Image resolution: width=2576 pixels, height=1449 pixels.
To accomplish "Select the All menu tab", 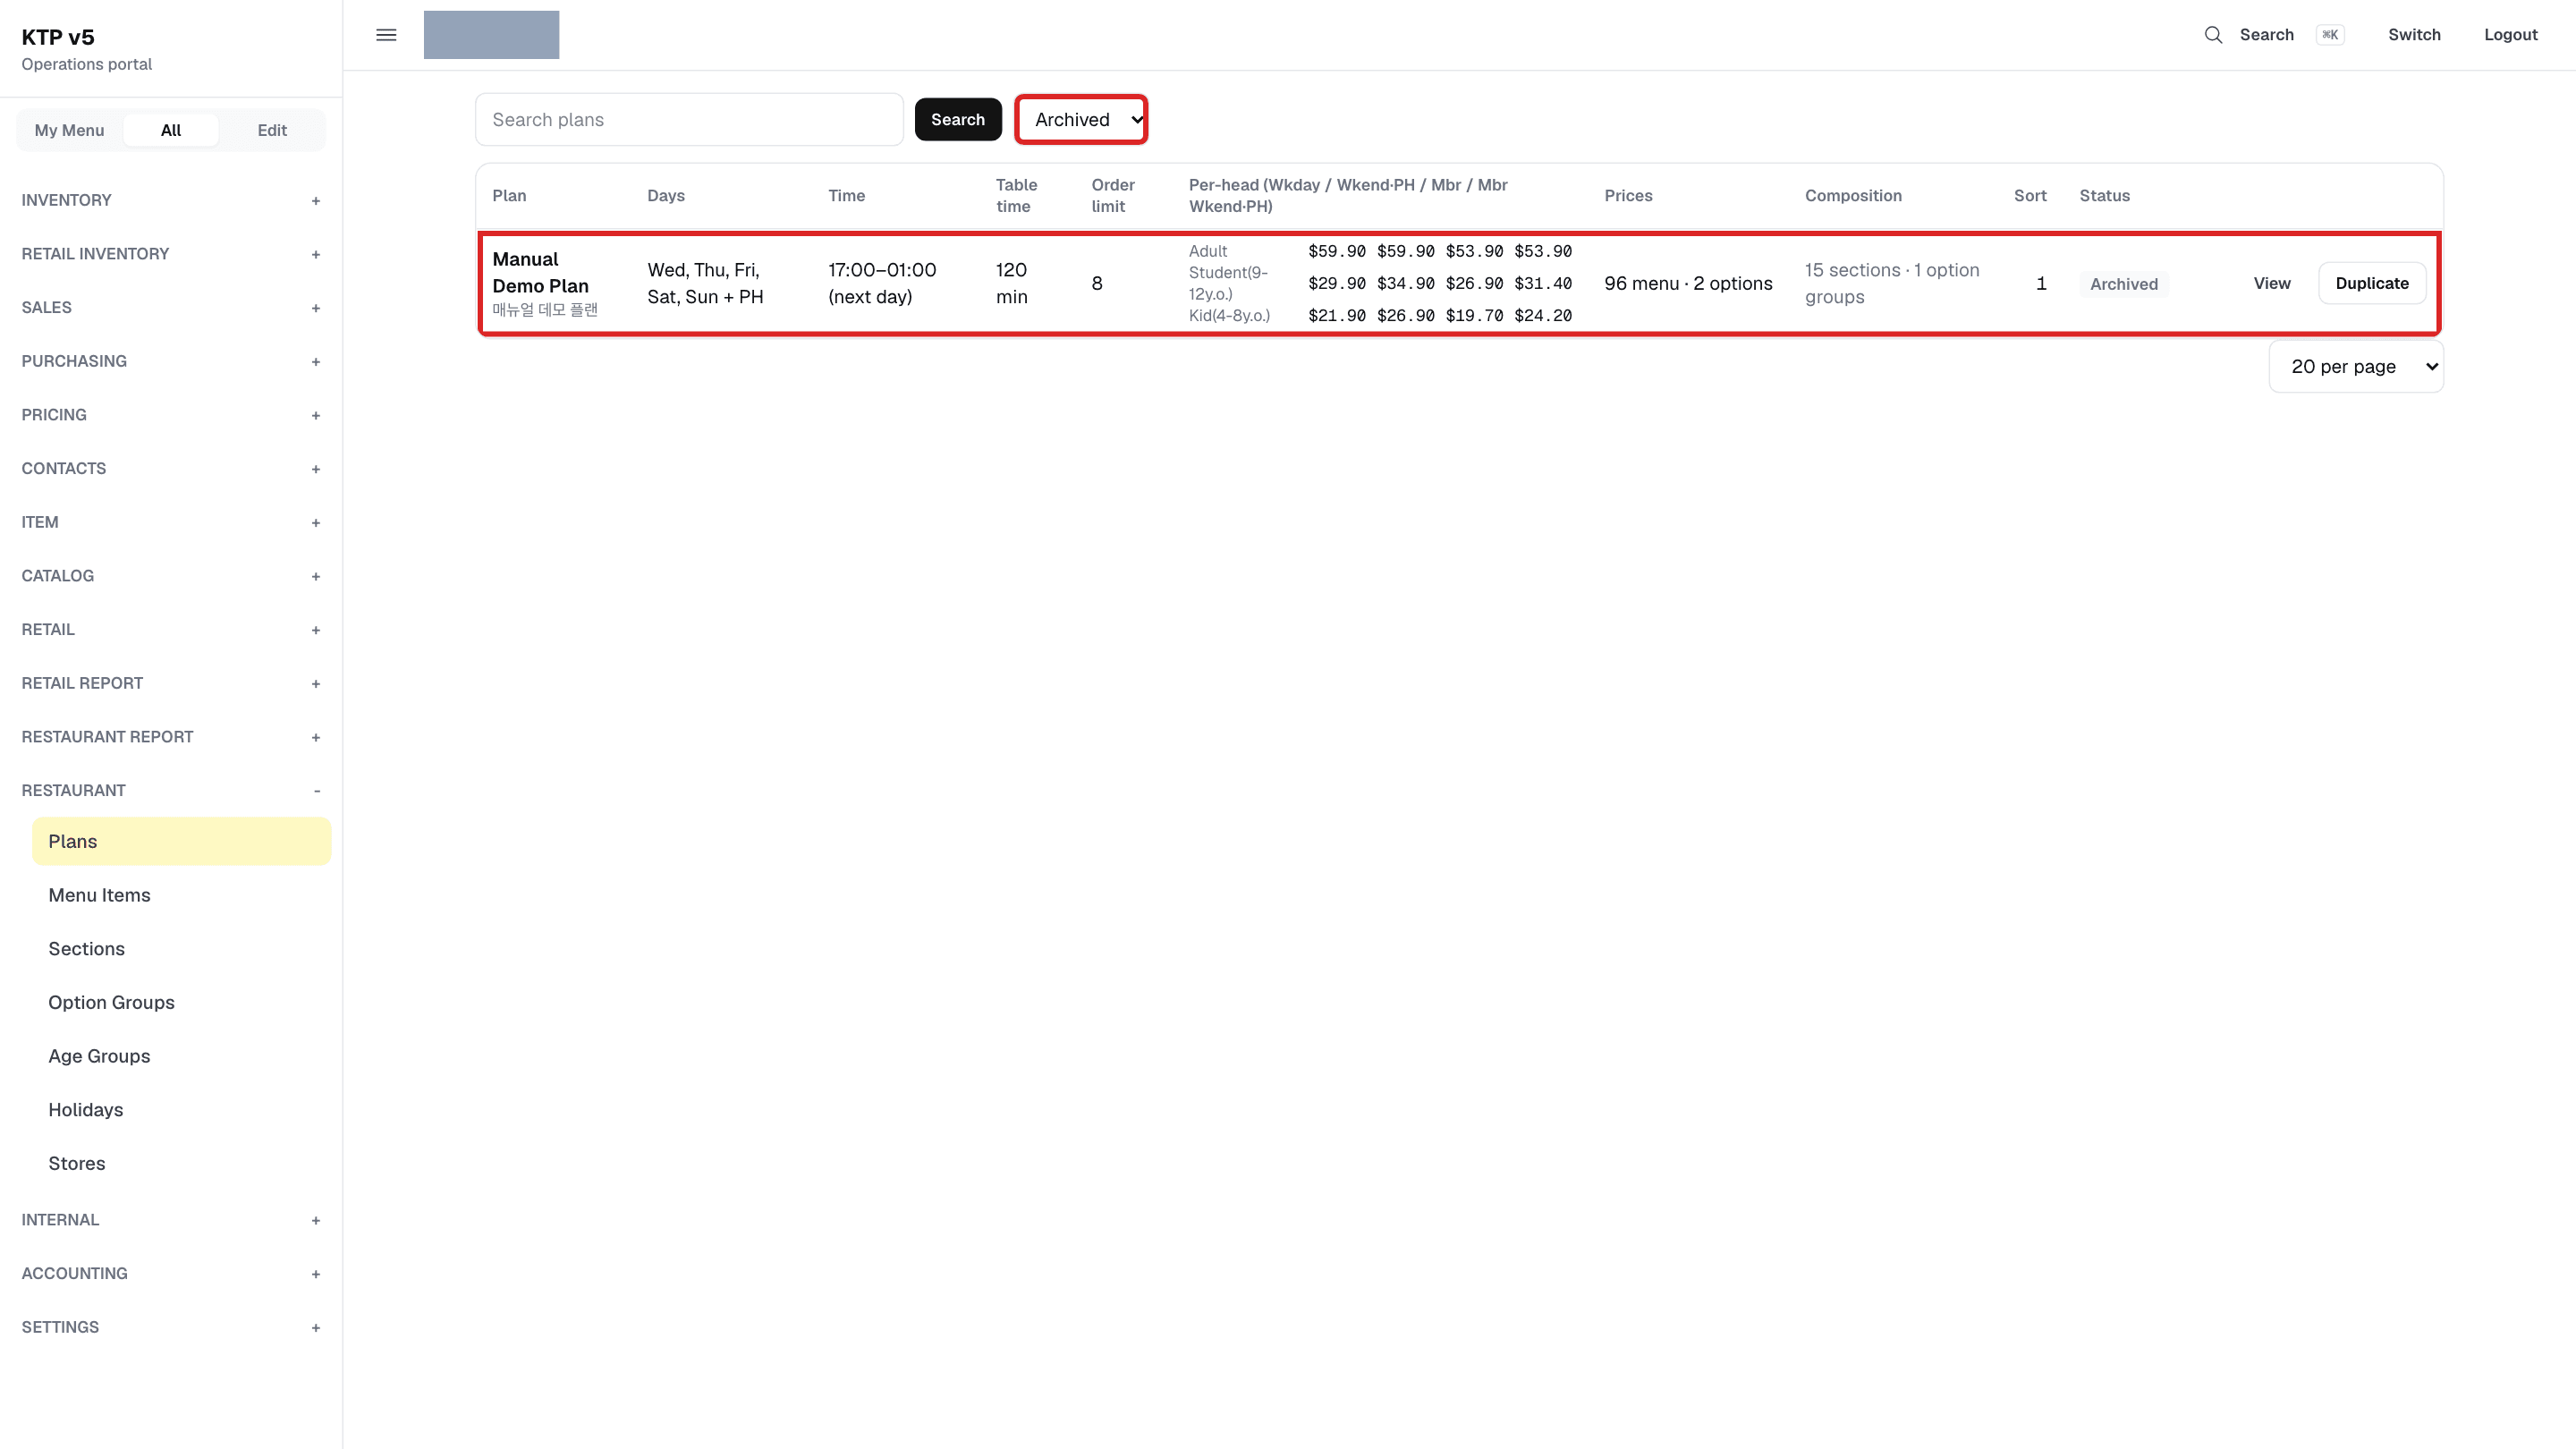I will coord(171,131).
